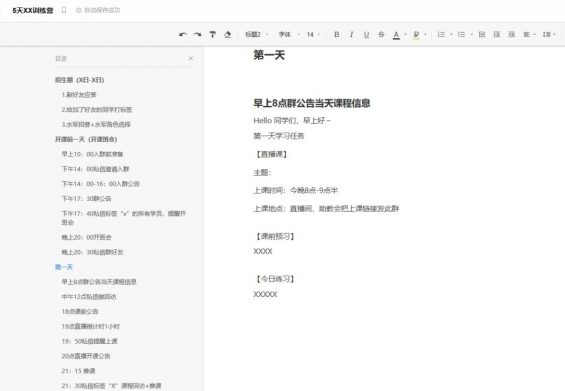The height and width of the screenshot is (391, 565).
Task: Expand bulleted list style options arrow
Action: point(471,35)
